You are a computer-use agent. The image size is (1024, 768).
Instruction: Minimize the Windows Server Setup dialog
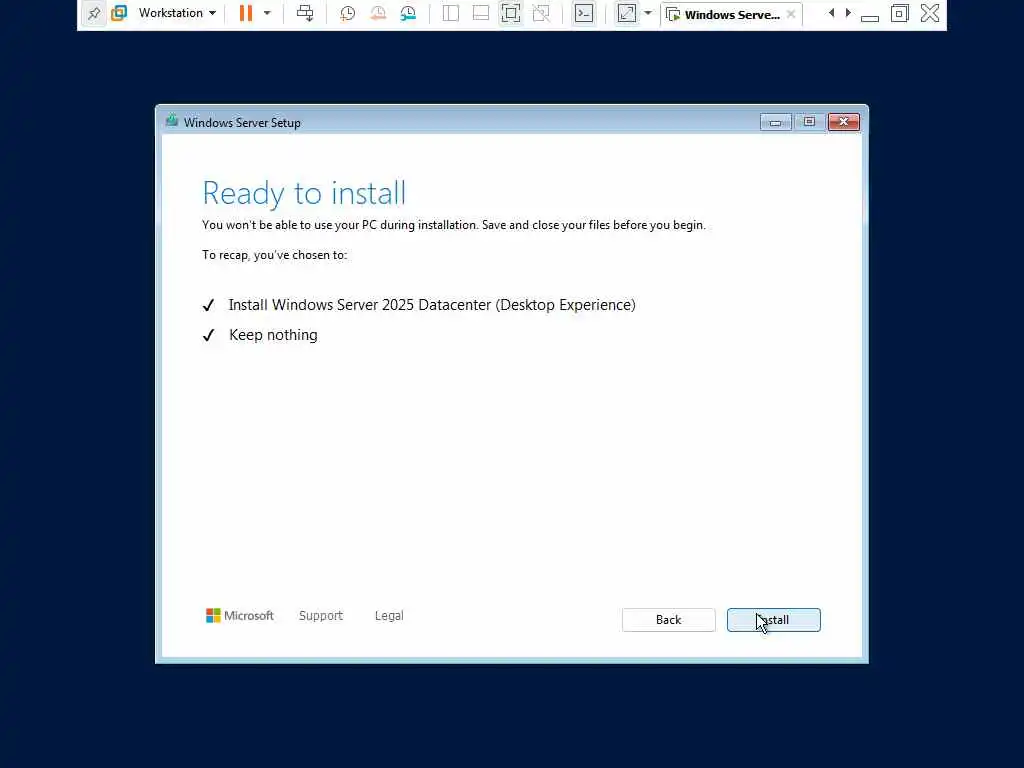point(775,122)
